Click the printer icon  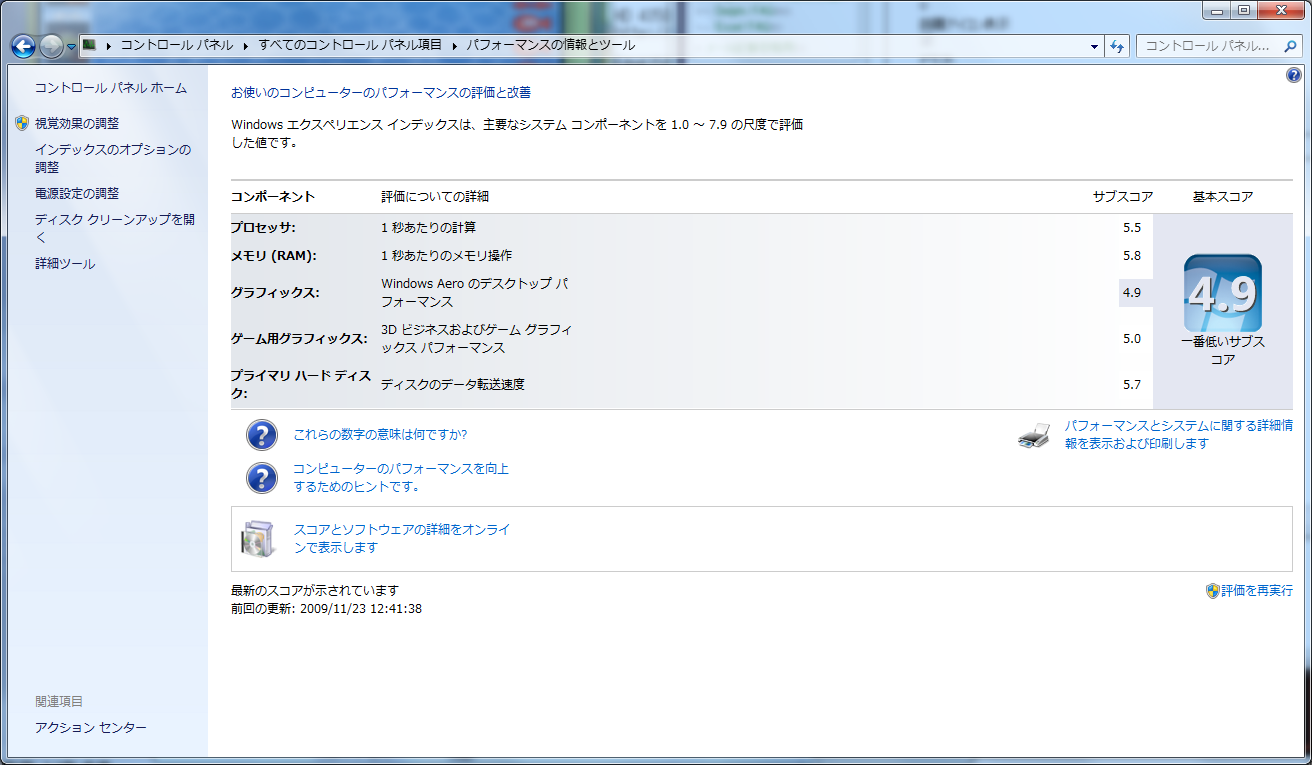[x=1034, y=435]
